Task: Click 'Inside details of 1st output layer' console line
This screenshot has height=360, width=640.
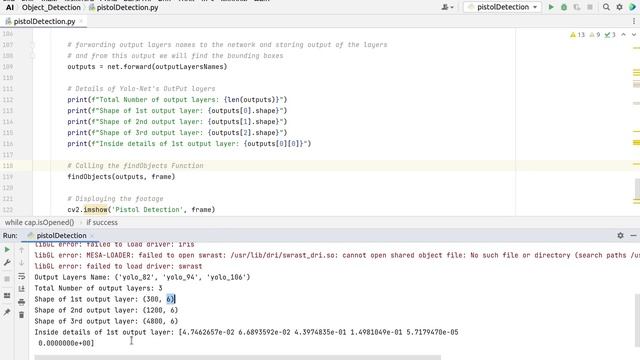Action: (246, 332)
